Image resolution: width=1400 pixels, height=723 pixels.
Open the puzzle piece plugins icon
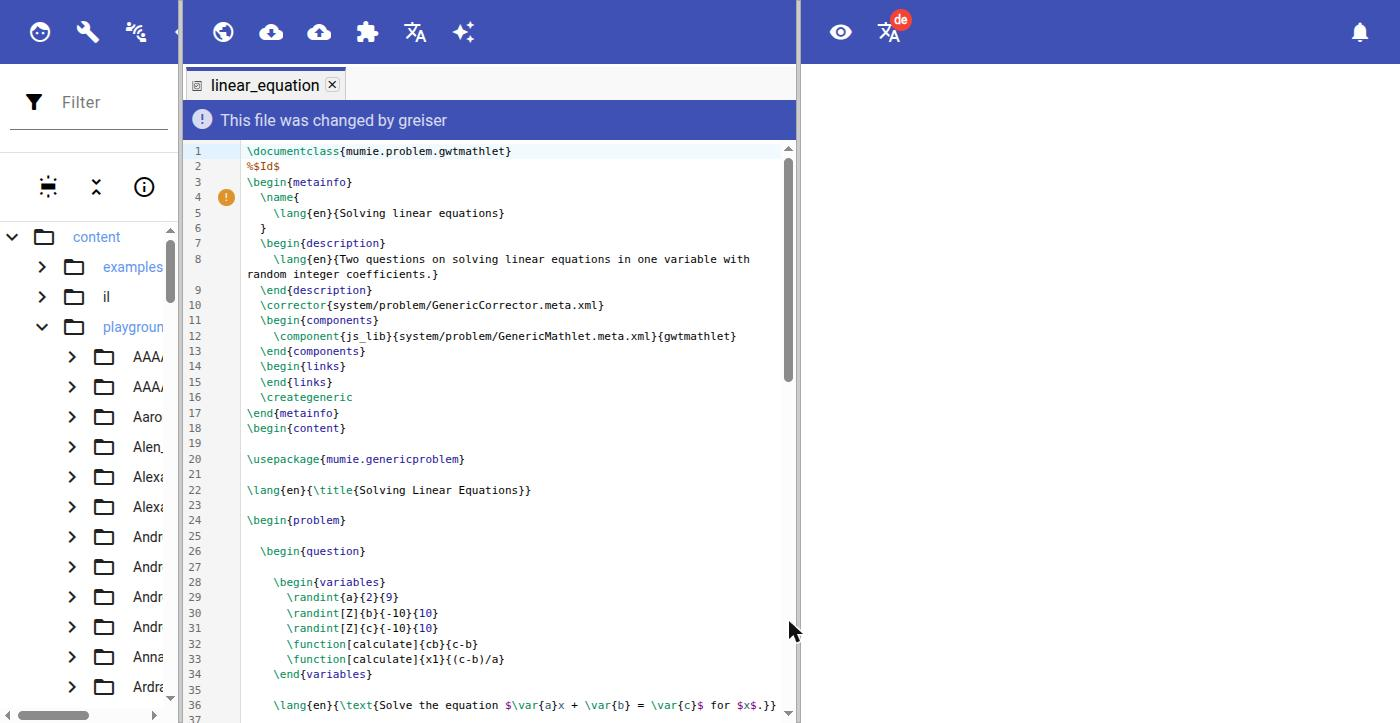pos(367,32)
